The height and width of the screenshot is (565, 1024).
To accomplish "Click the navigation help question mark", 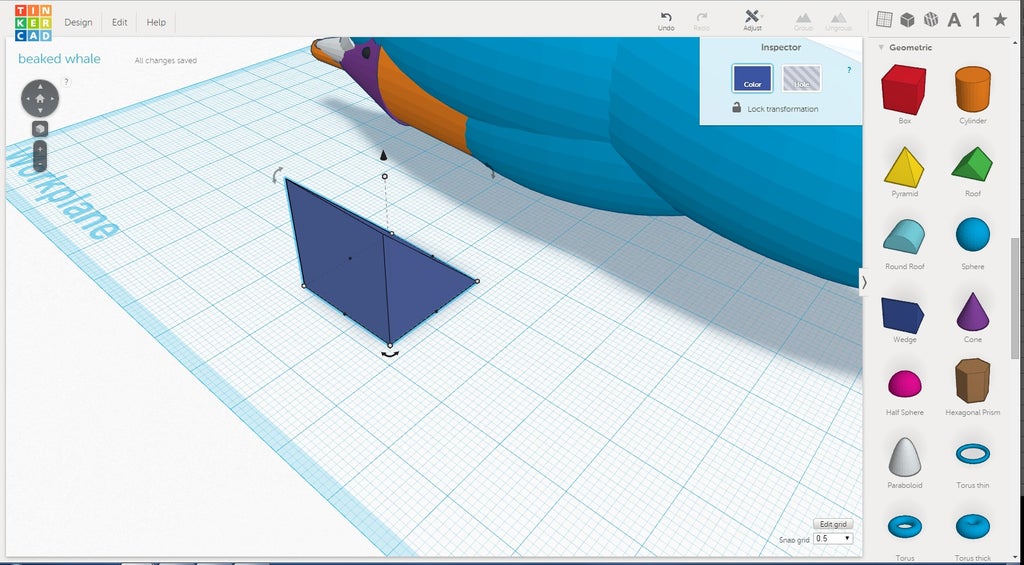I will [67, 82].
